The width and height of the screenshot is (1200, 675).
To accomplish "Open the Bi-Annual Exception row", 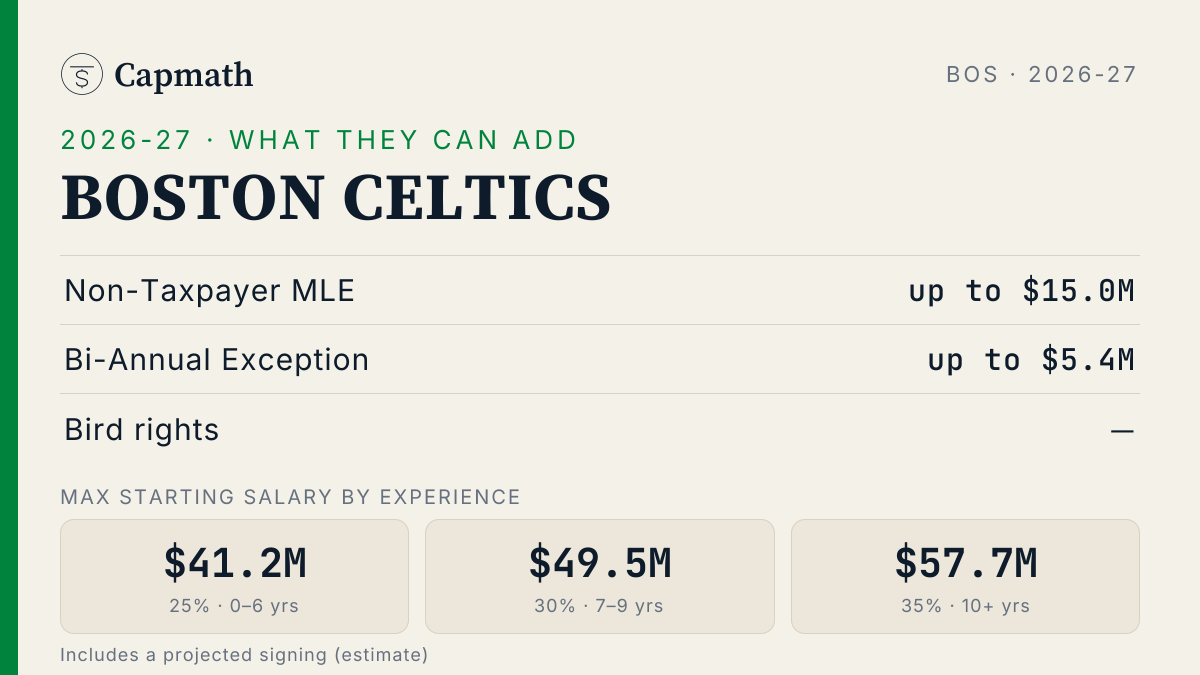I will [600, 360].
